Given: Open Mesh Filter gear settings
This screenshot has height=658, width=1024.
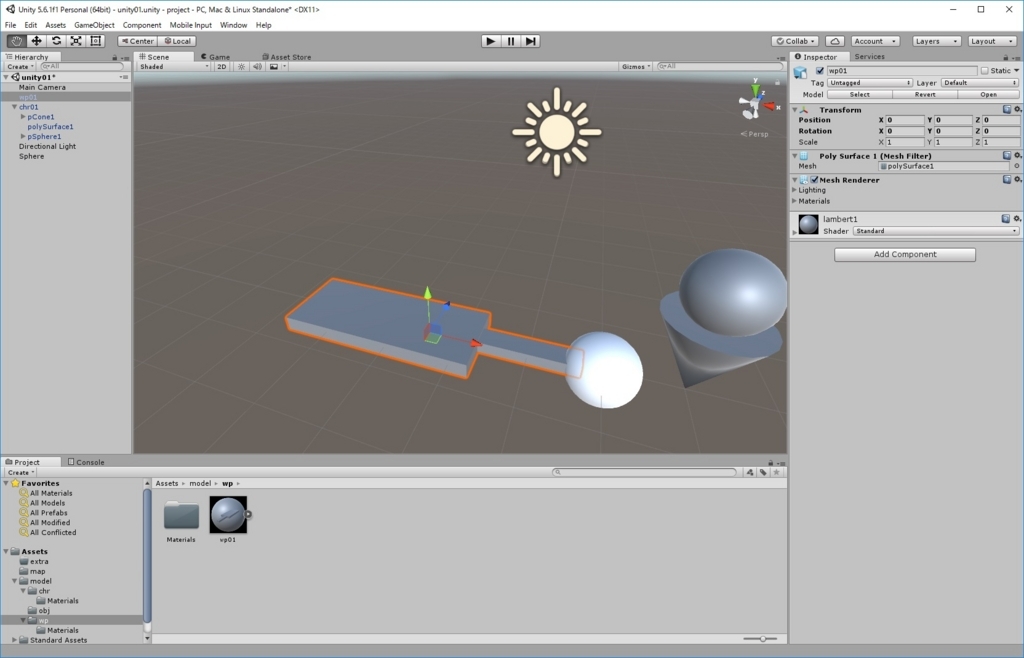Looking at the screenshot, I should (1017, 155).
